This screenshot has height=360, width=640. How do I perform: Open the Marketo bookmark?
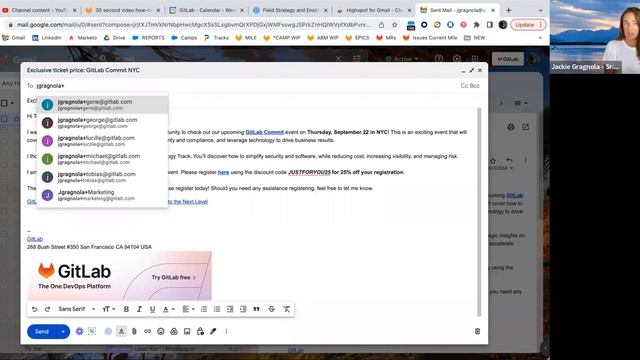(83, 38)
